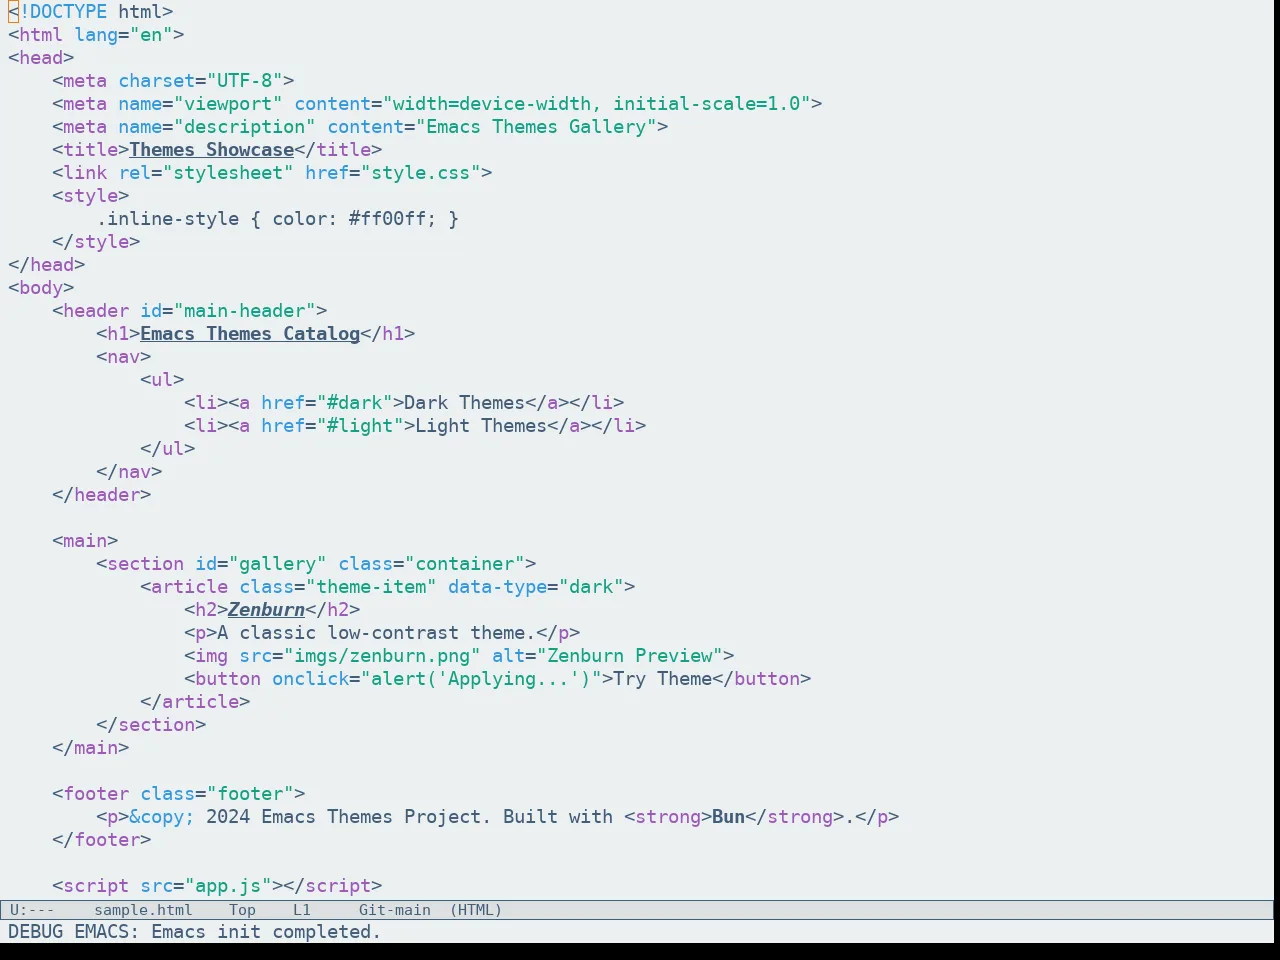Click the &copy; entity in footer
This screenshot has height=960, width=1280.
tap(162, 817)
